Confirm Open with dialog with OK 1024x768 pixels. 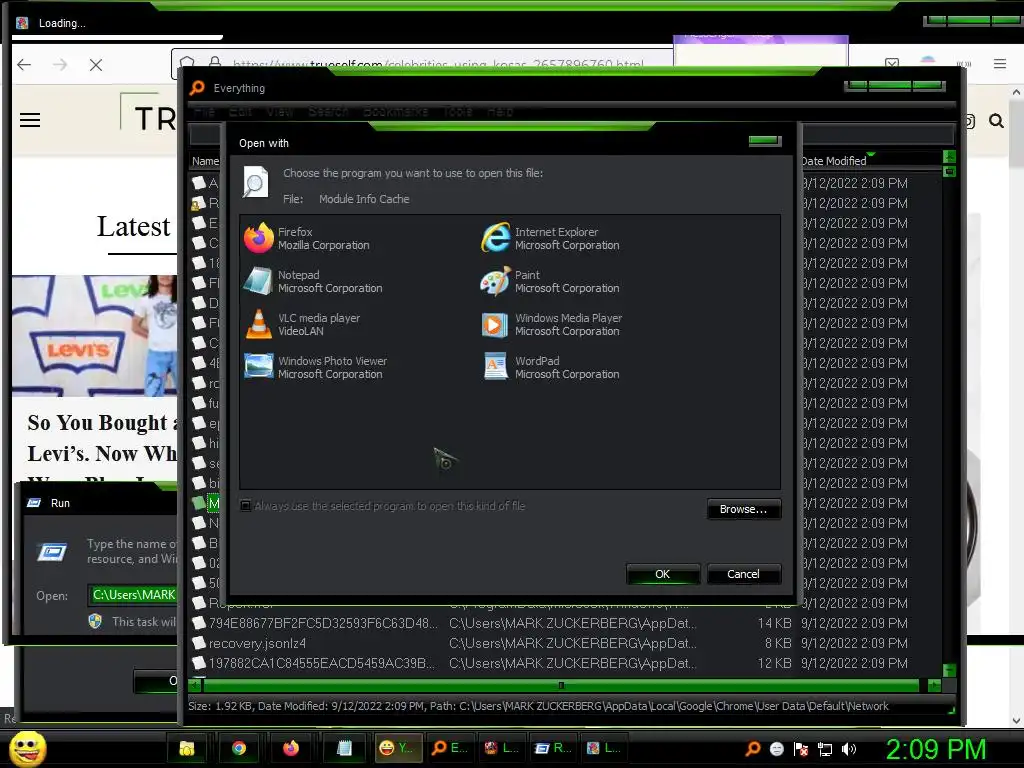(x=662, y=574)
